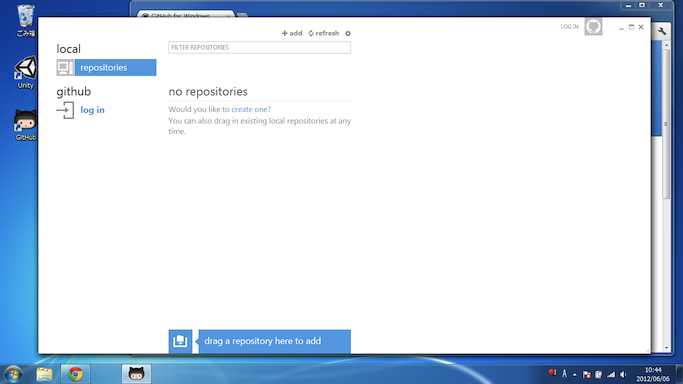Open the settings gear menu
Image resolution: width=683 pixels, height=384 pixels.
coord(348,33)
